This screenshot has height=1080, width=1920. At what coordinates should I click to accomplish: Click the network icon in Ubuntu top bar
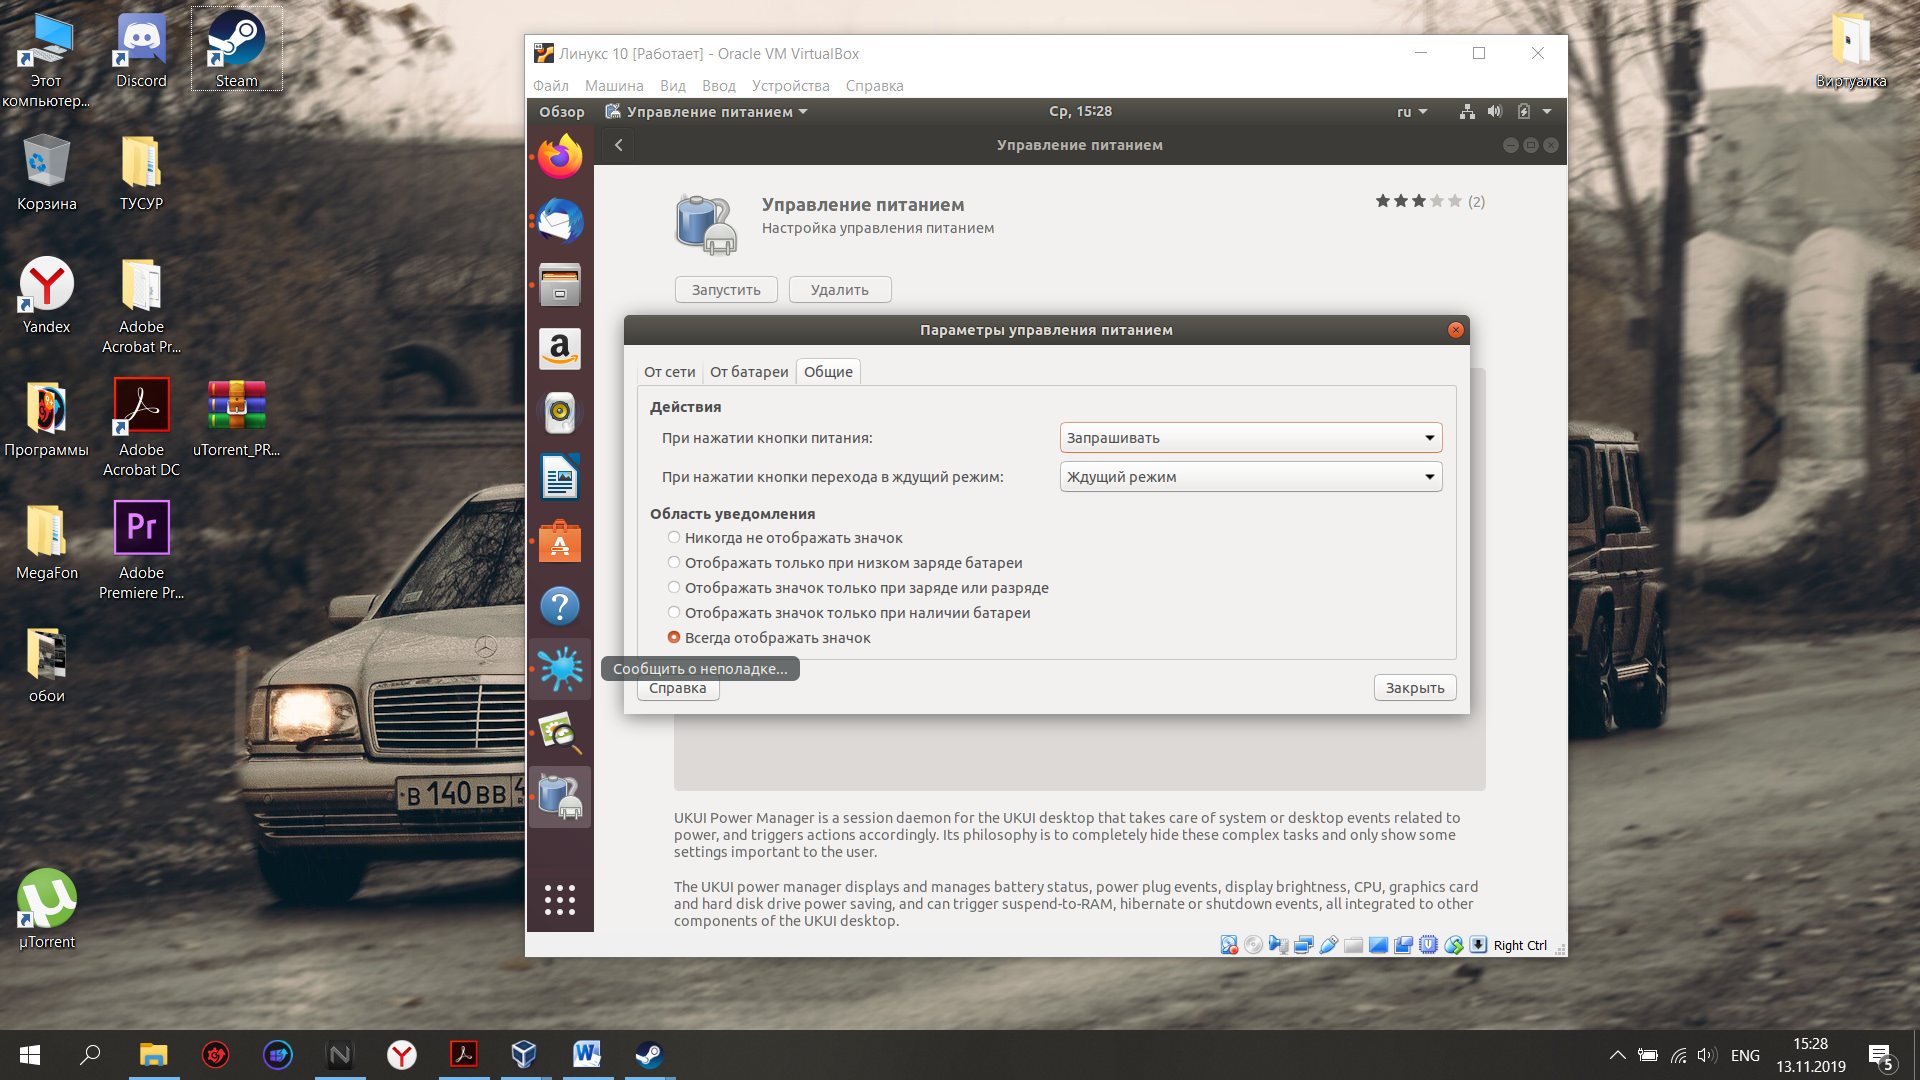tap(1467, 112)
